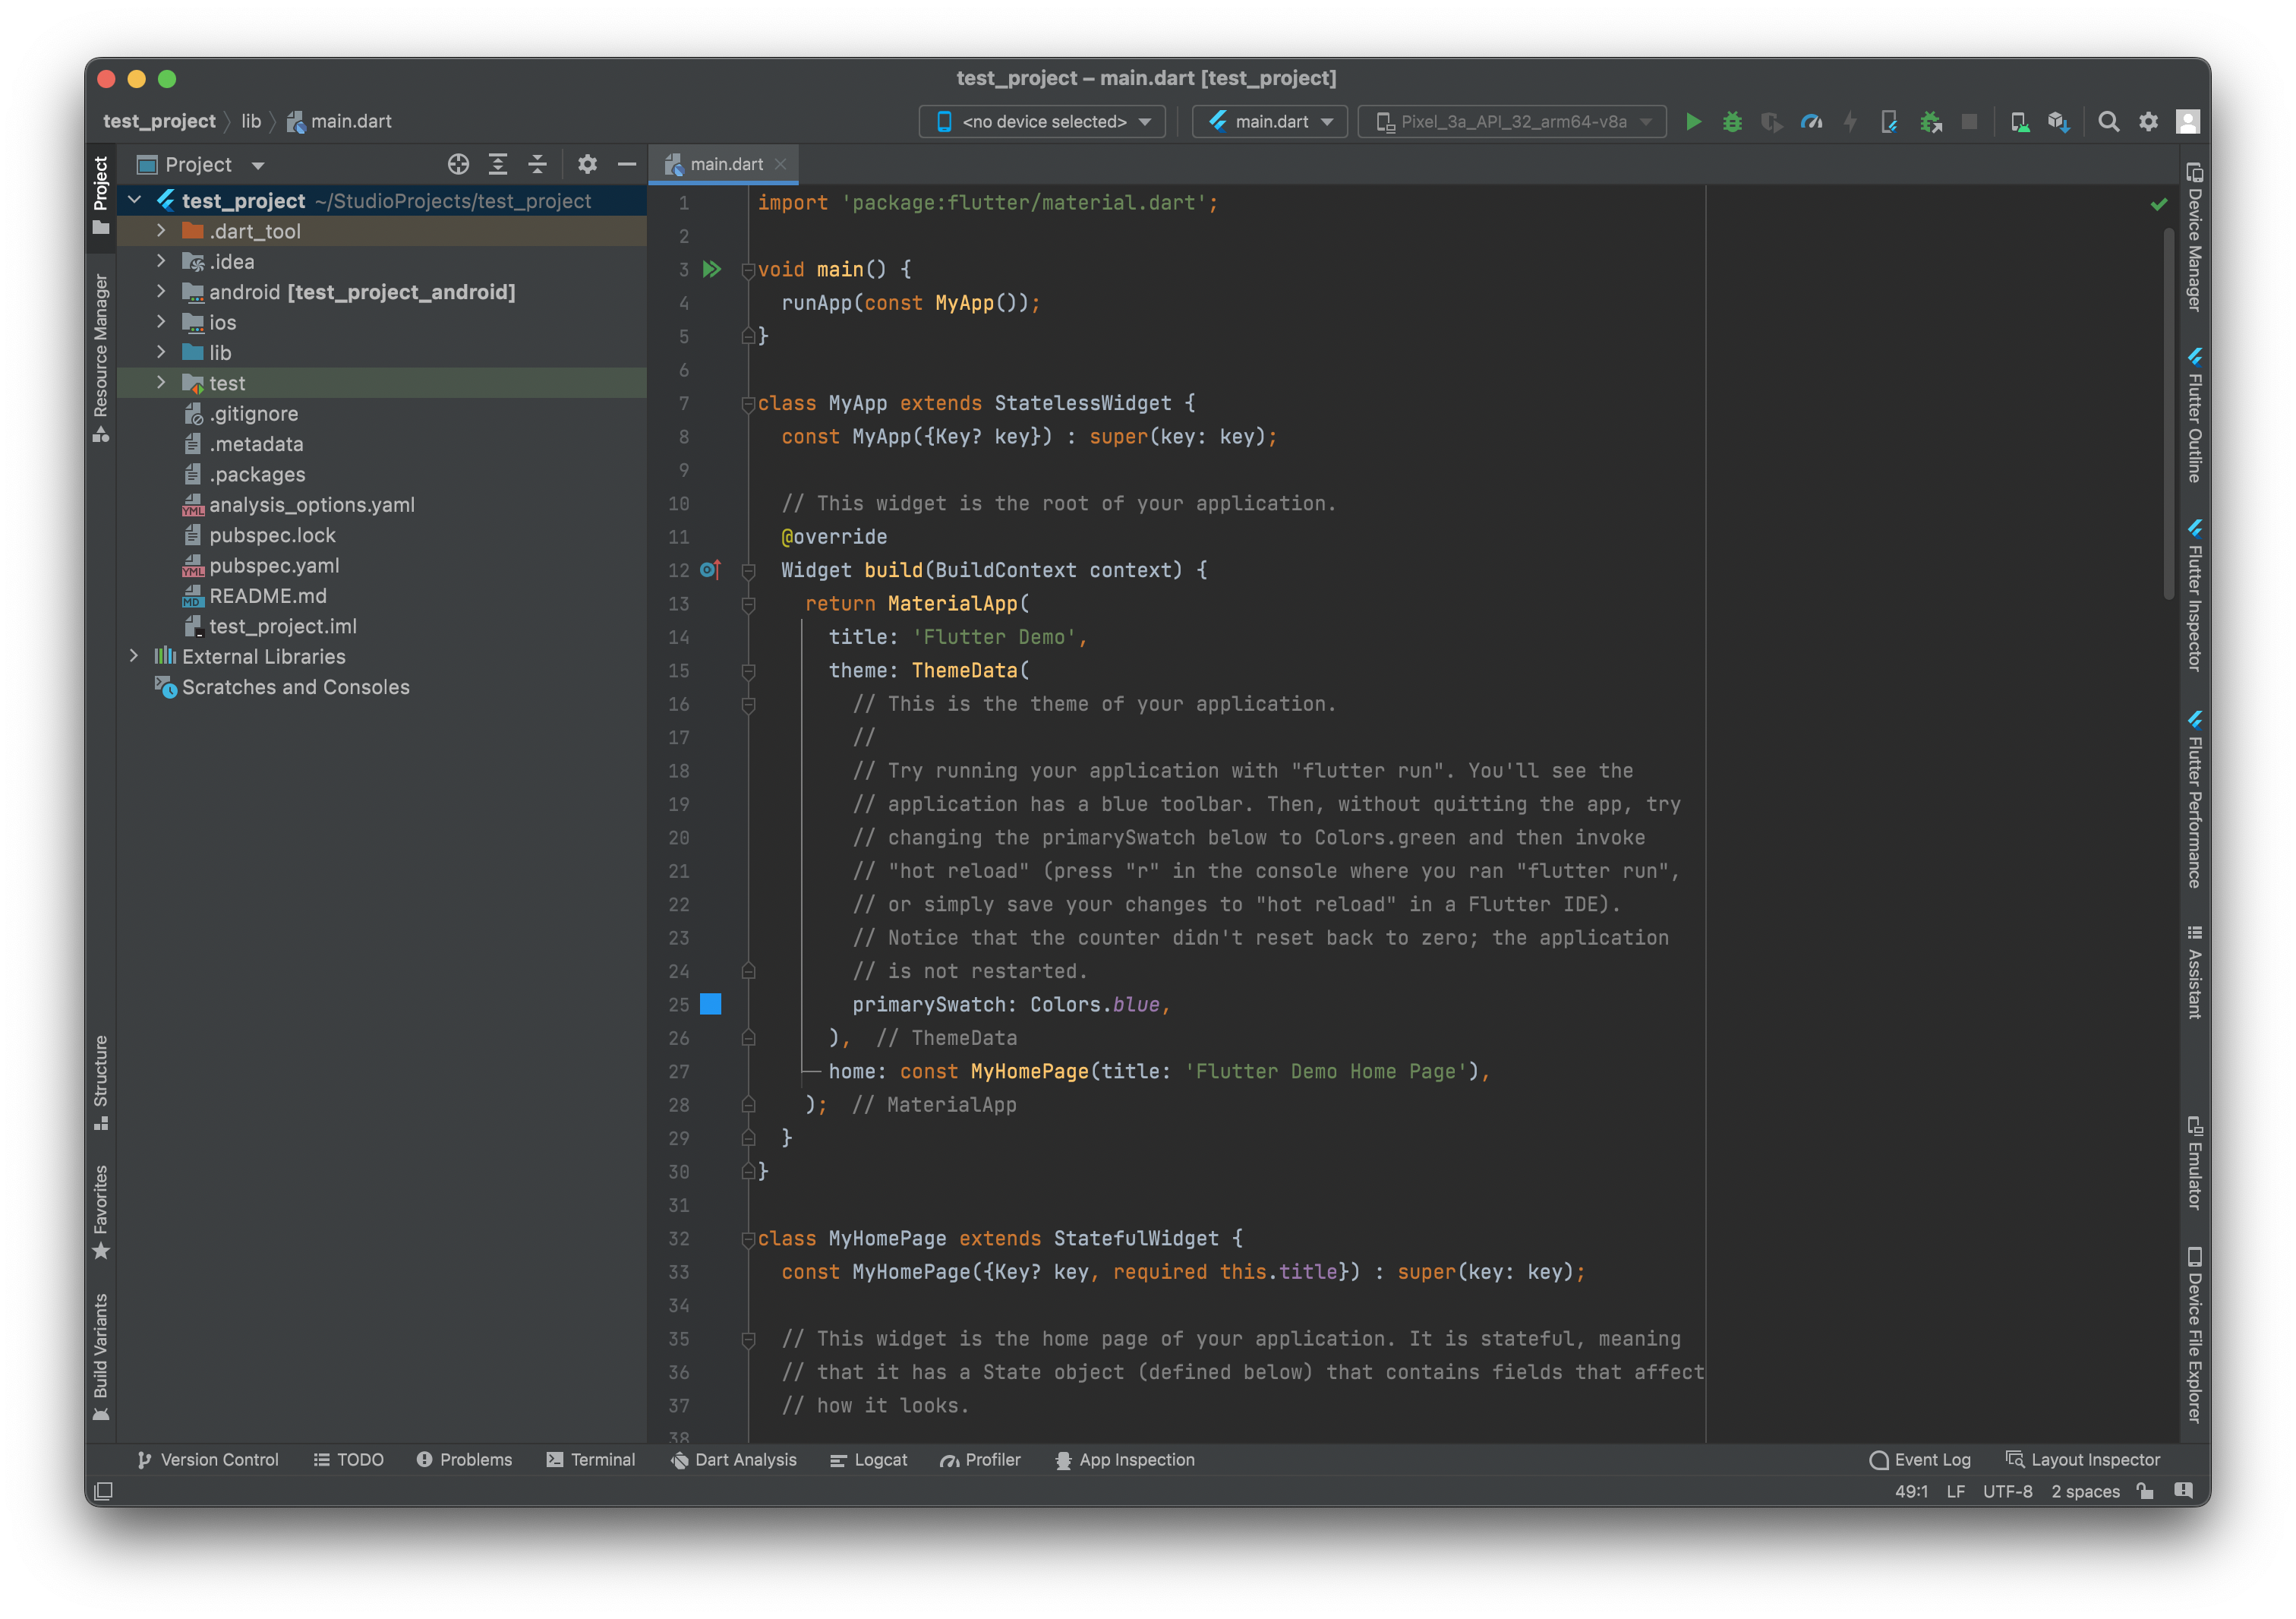Open the profiler gauge icon in toolbar

[1811, 122]
